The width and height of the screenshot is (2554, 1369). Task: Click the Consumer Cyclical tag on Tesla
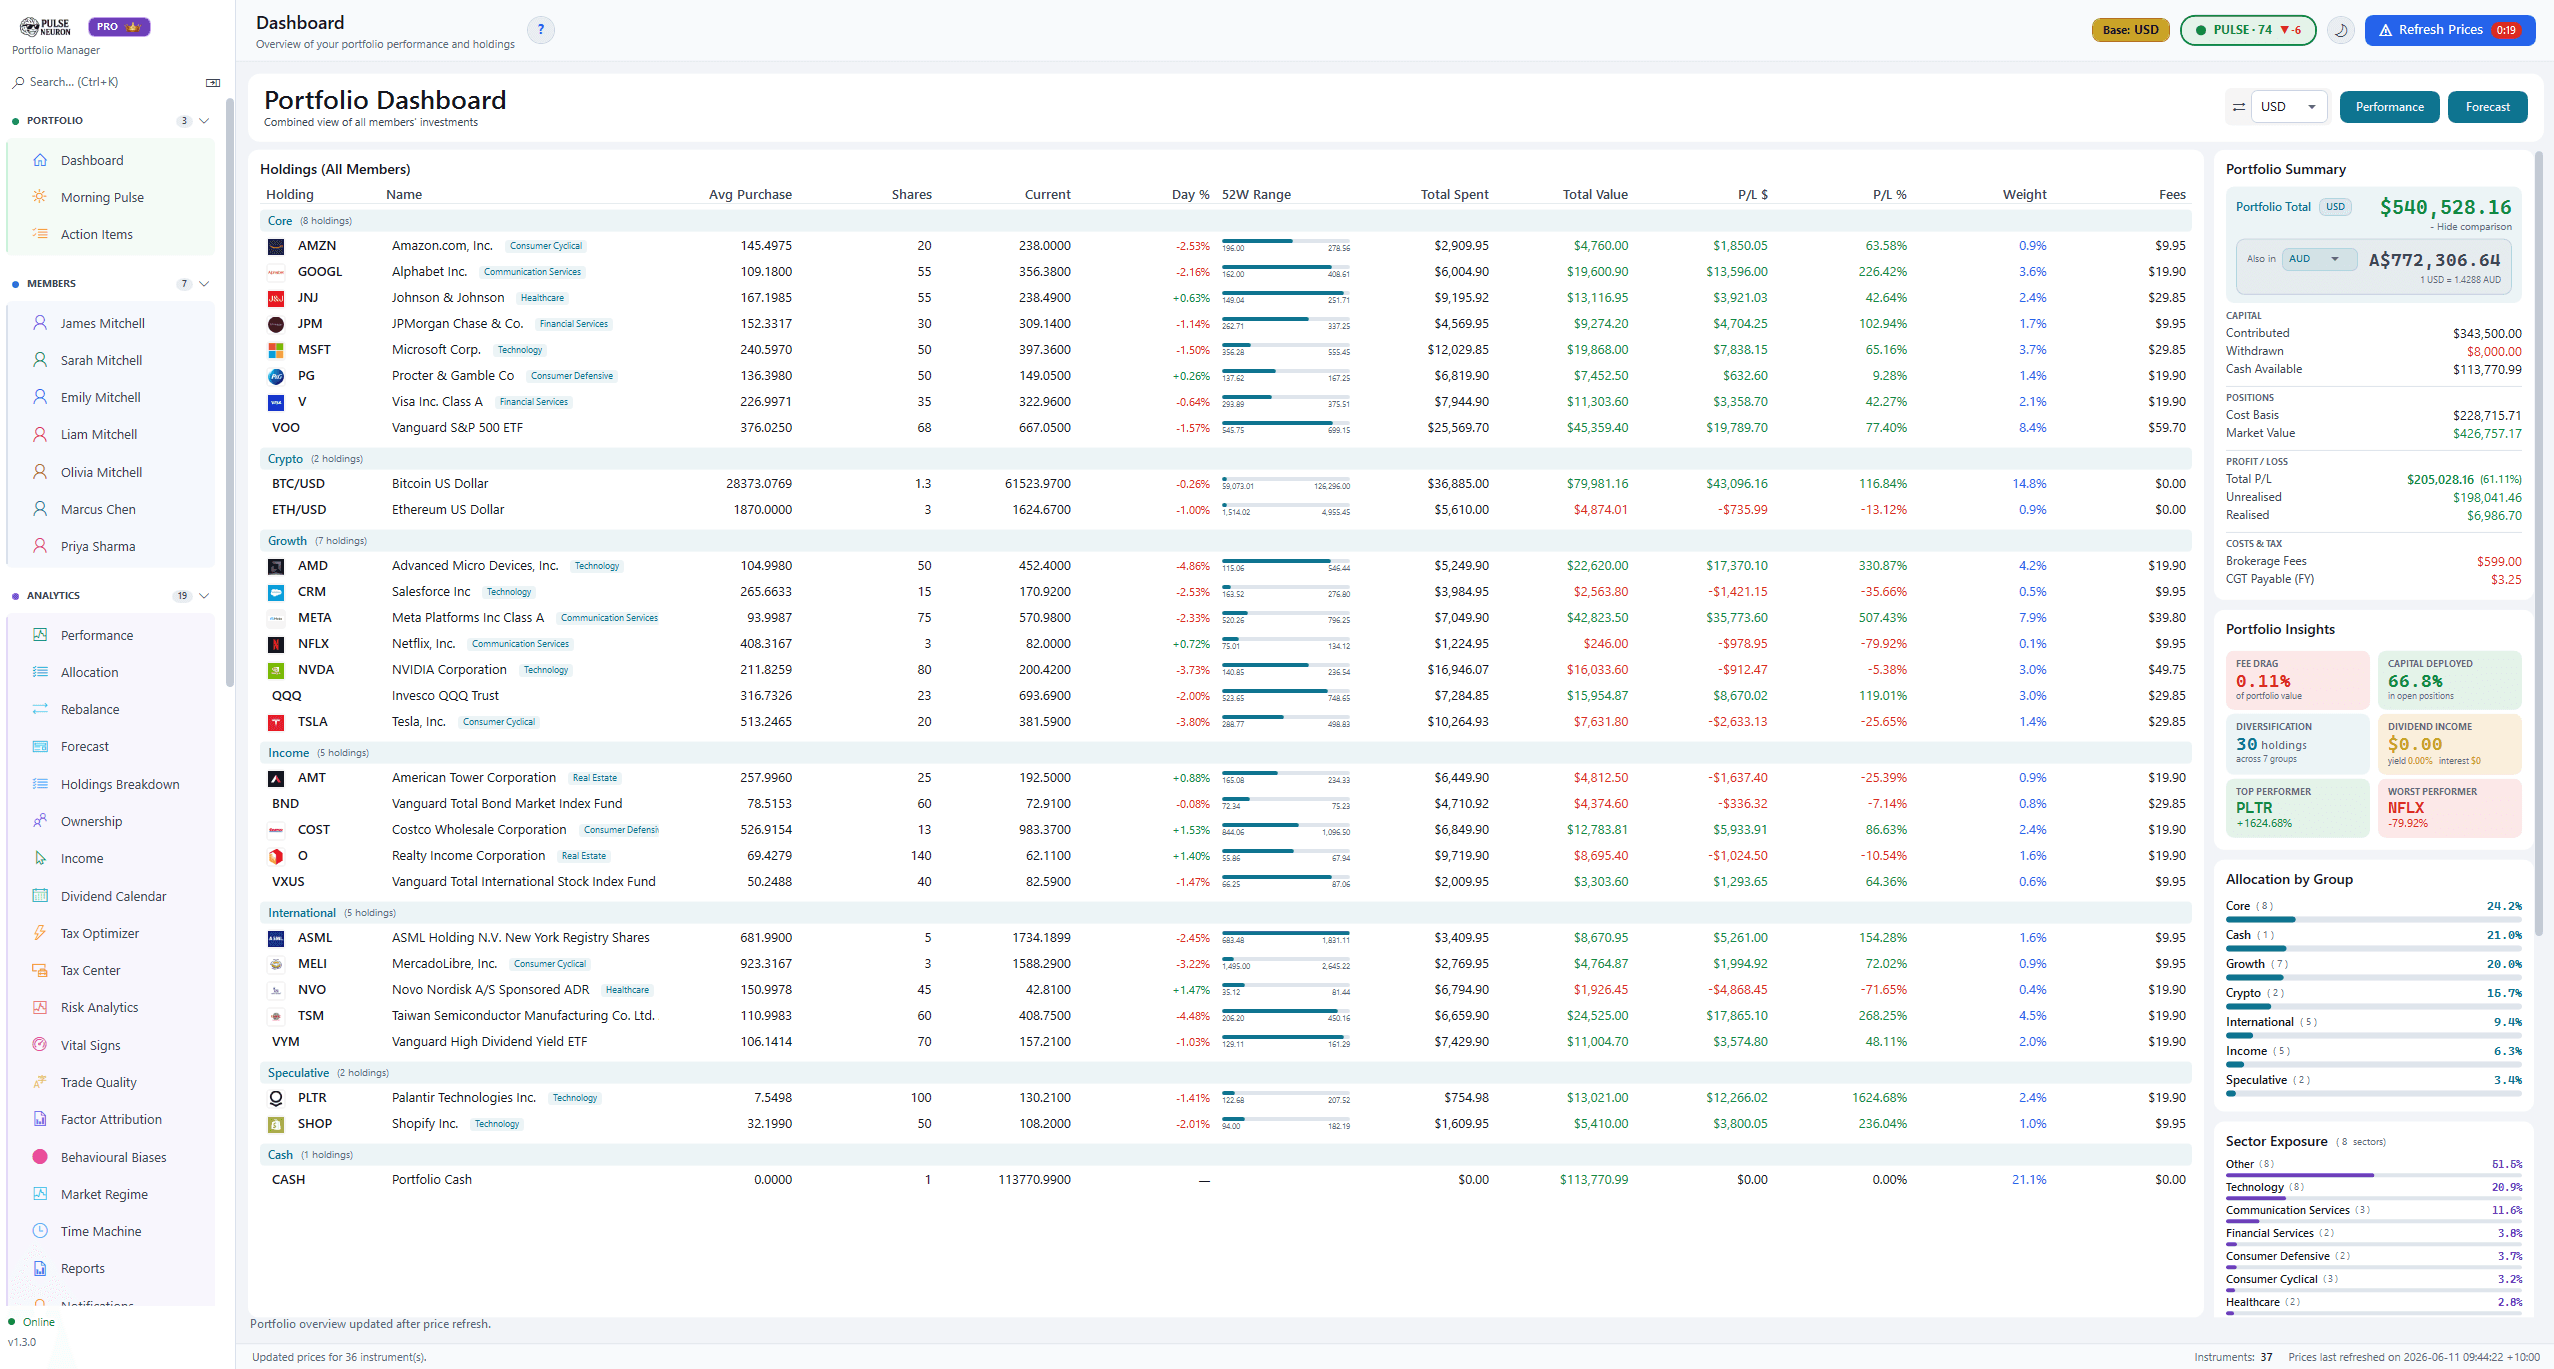[x=498, y=722]
